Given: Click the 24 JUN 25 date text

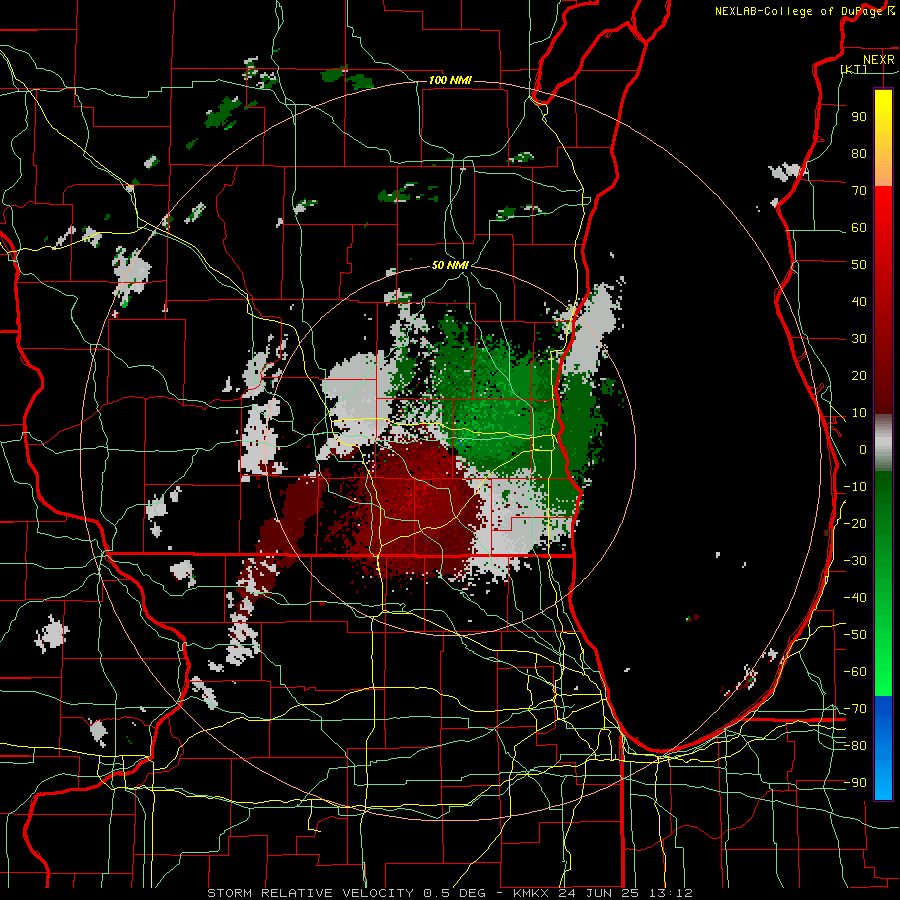Looking at the screenshot, I should (x=599, y=893).
